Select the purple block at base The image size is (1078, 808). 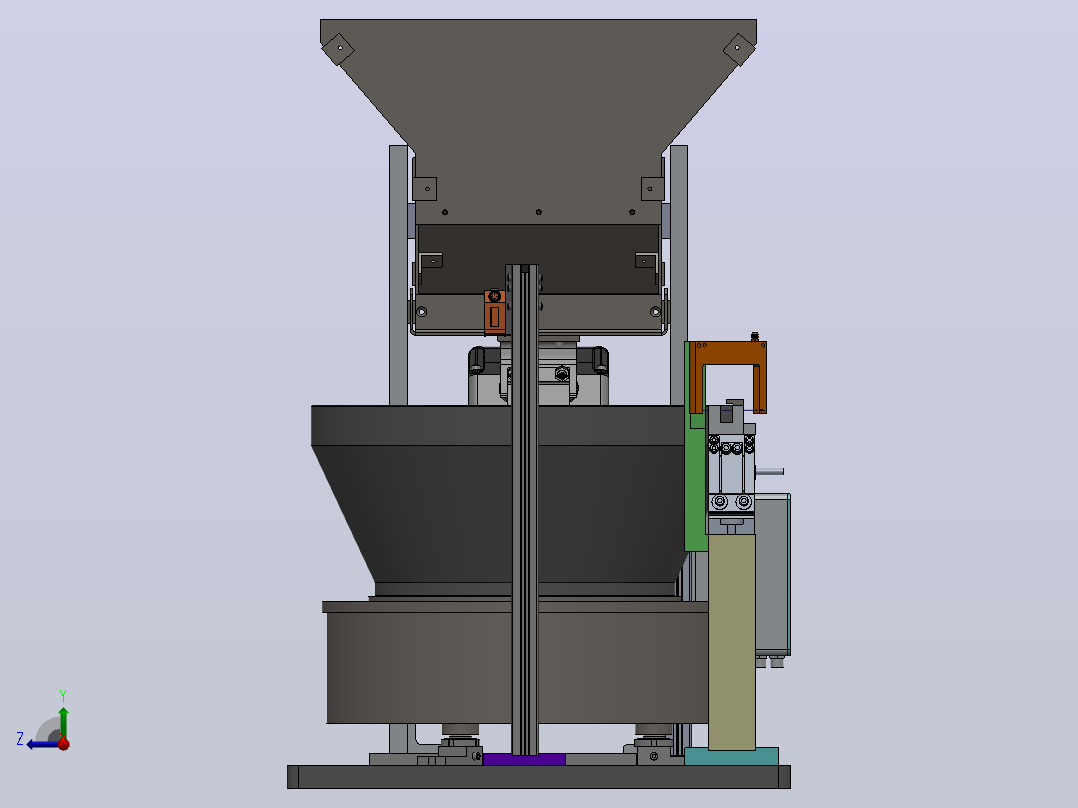524,759
